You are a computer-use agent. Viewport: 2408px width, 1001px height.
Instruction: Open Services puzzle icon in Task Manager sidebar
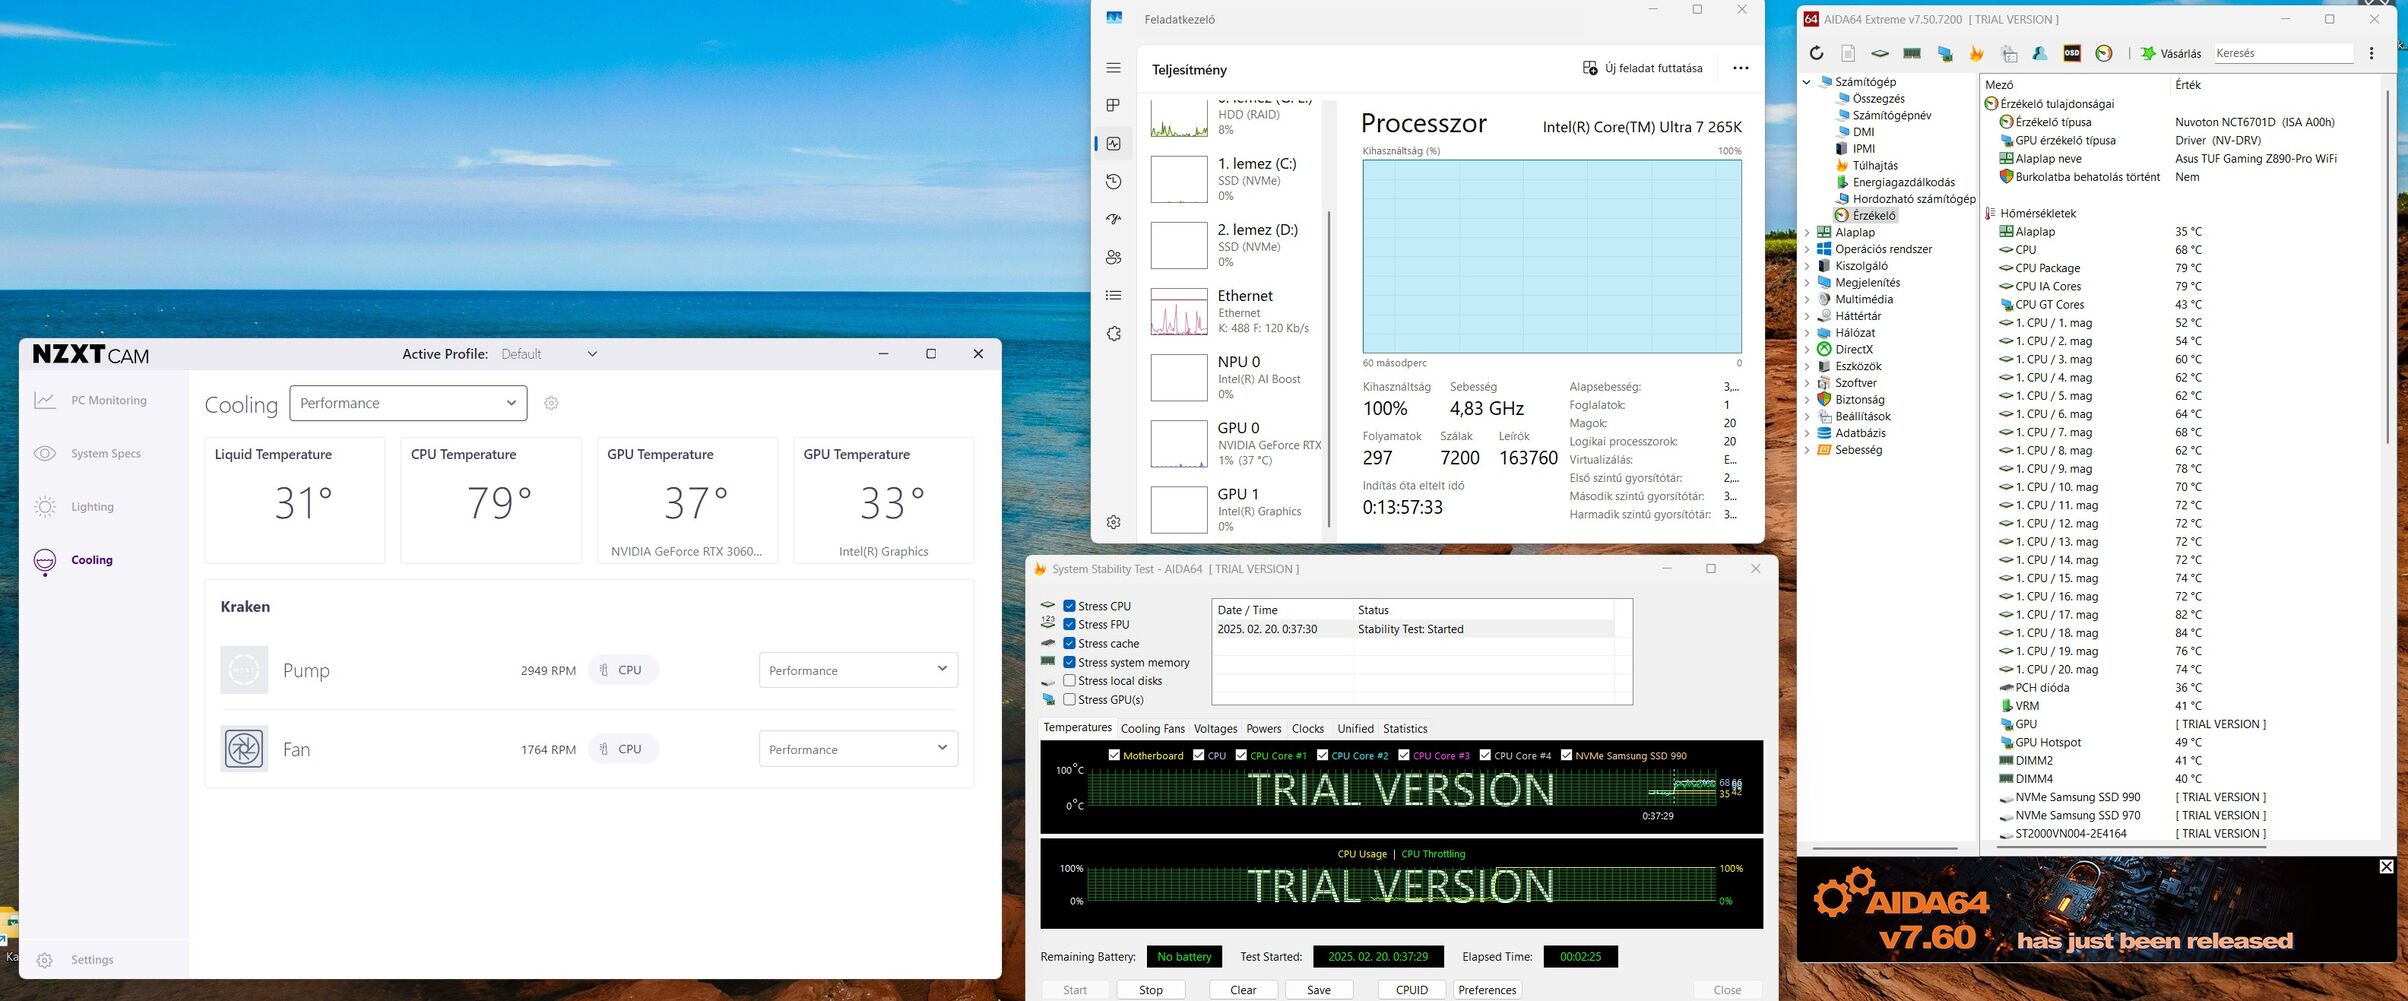(1114, 334)
